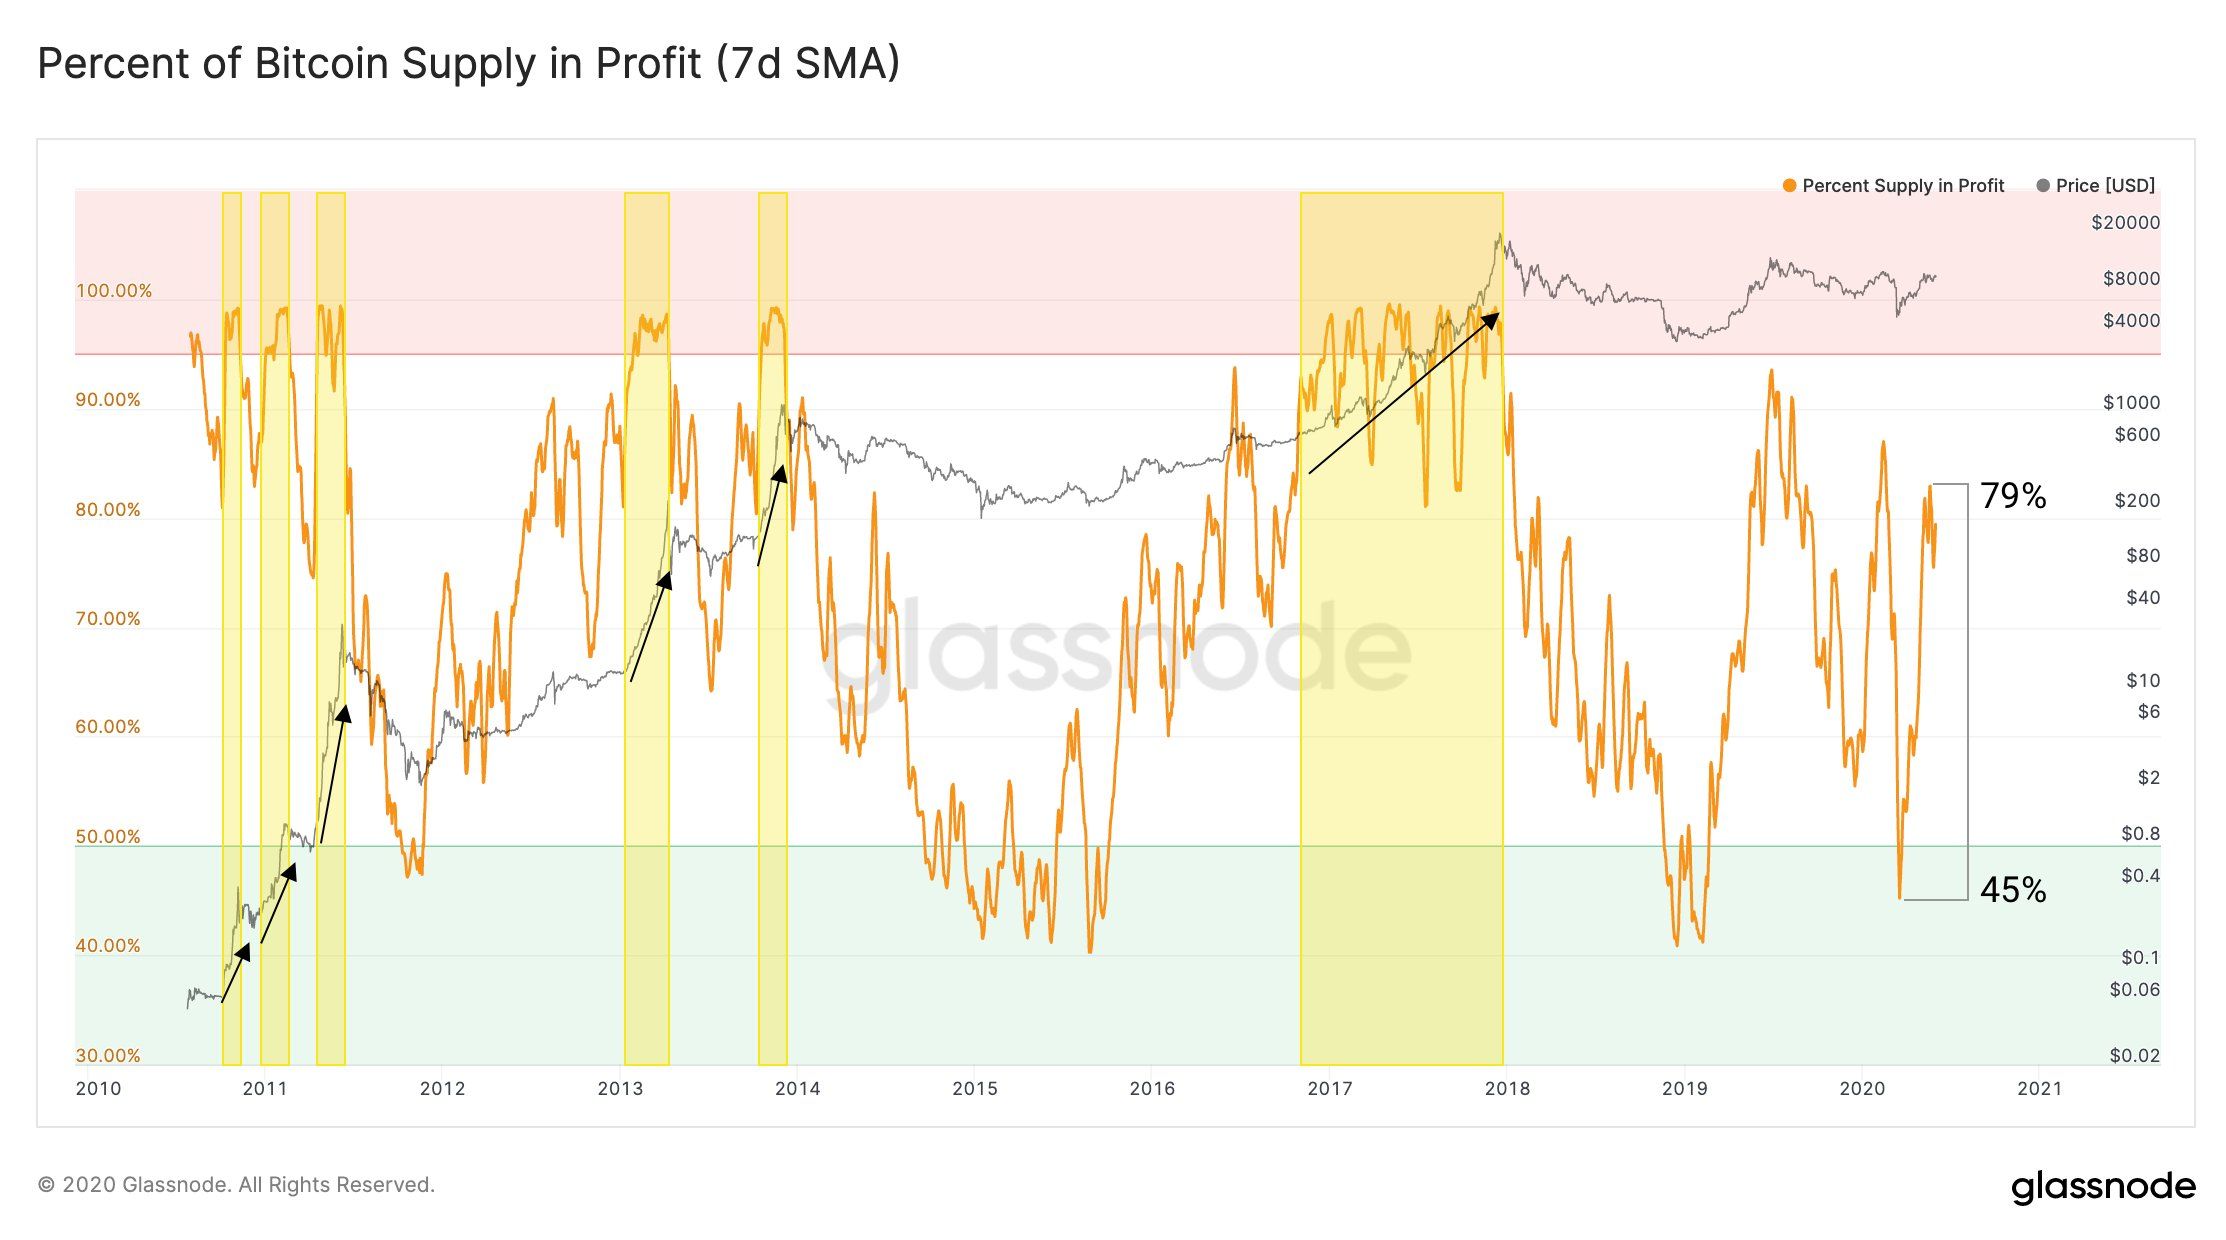Click the 2015 tick on the time axis
This screenshot has height=1240, width=2226.
(x=975, y=1089)
